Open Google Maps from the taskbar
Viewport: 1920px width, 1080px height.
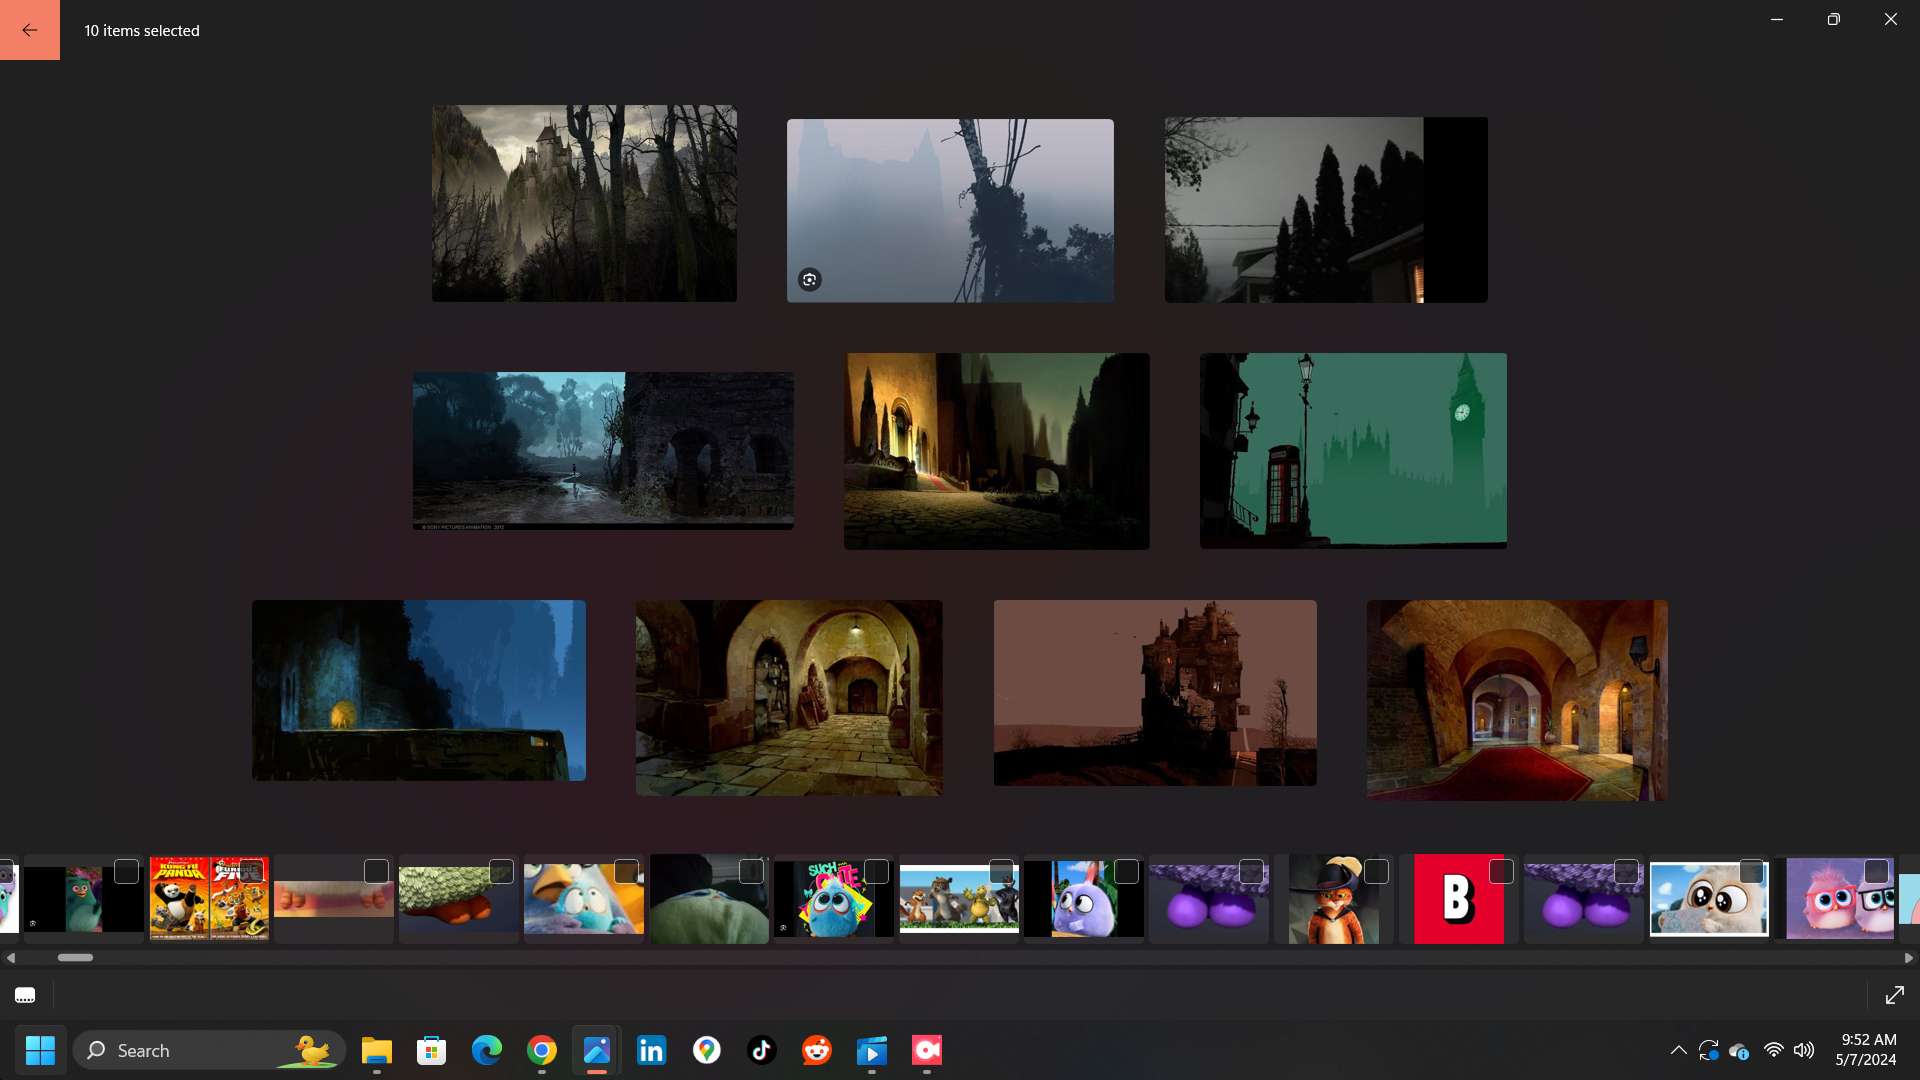point(707,1050)
